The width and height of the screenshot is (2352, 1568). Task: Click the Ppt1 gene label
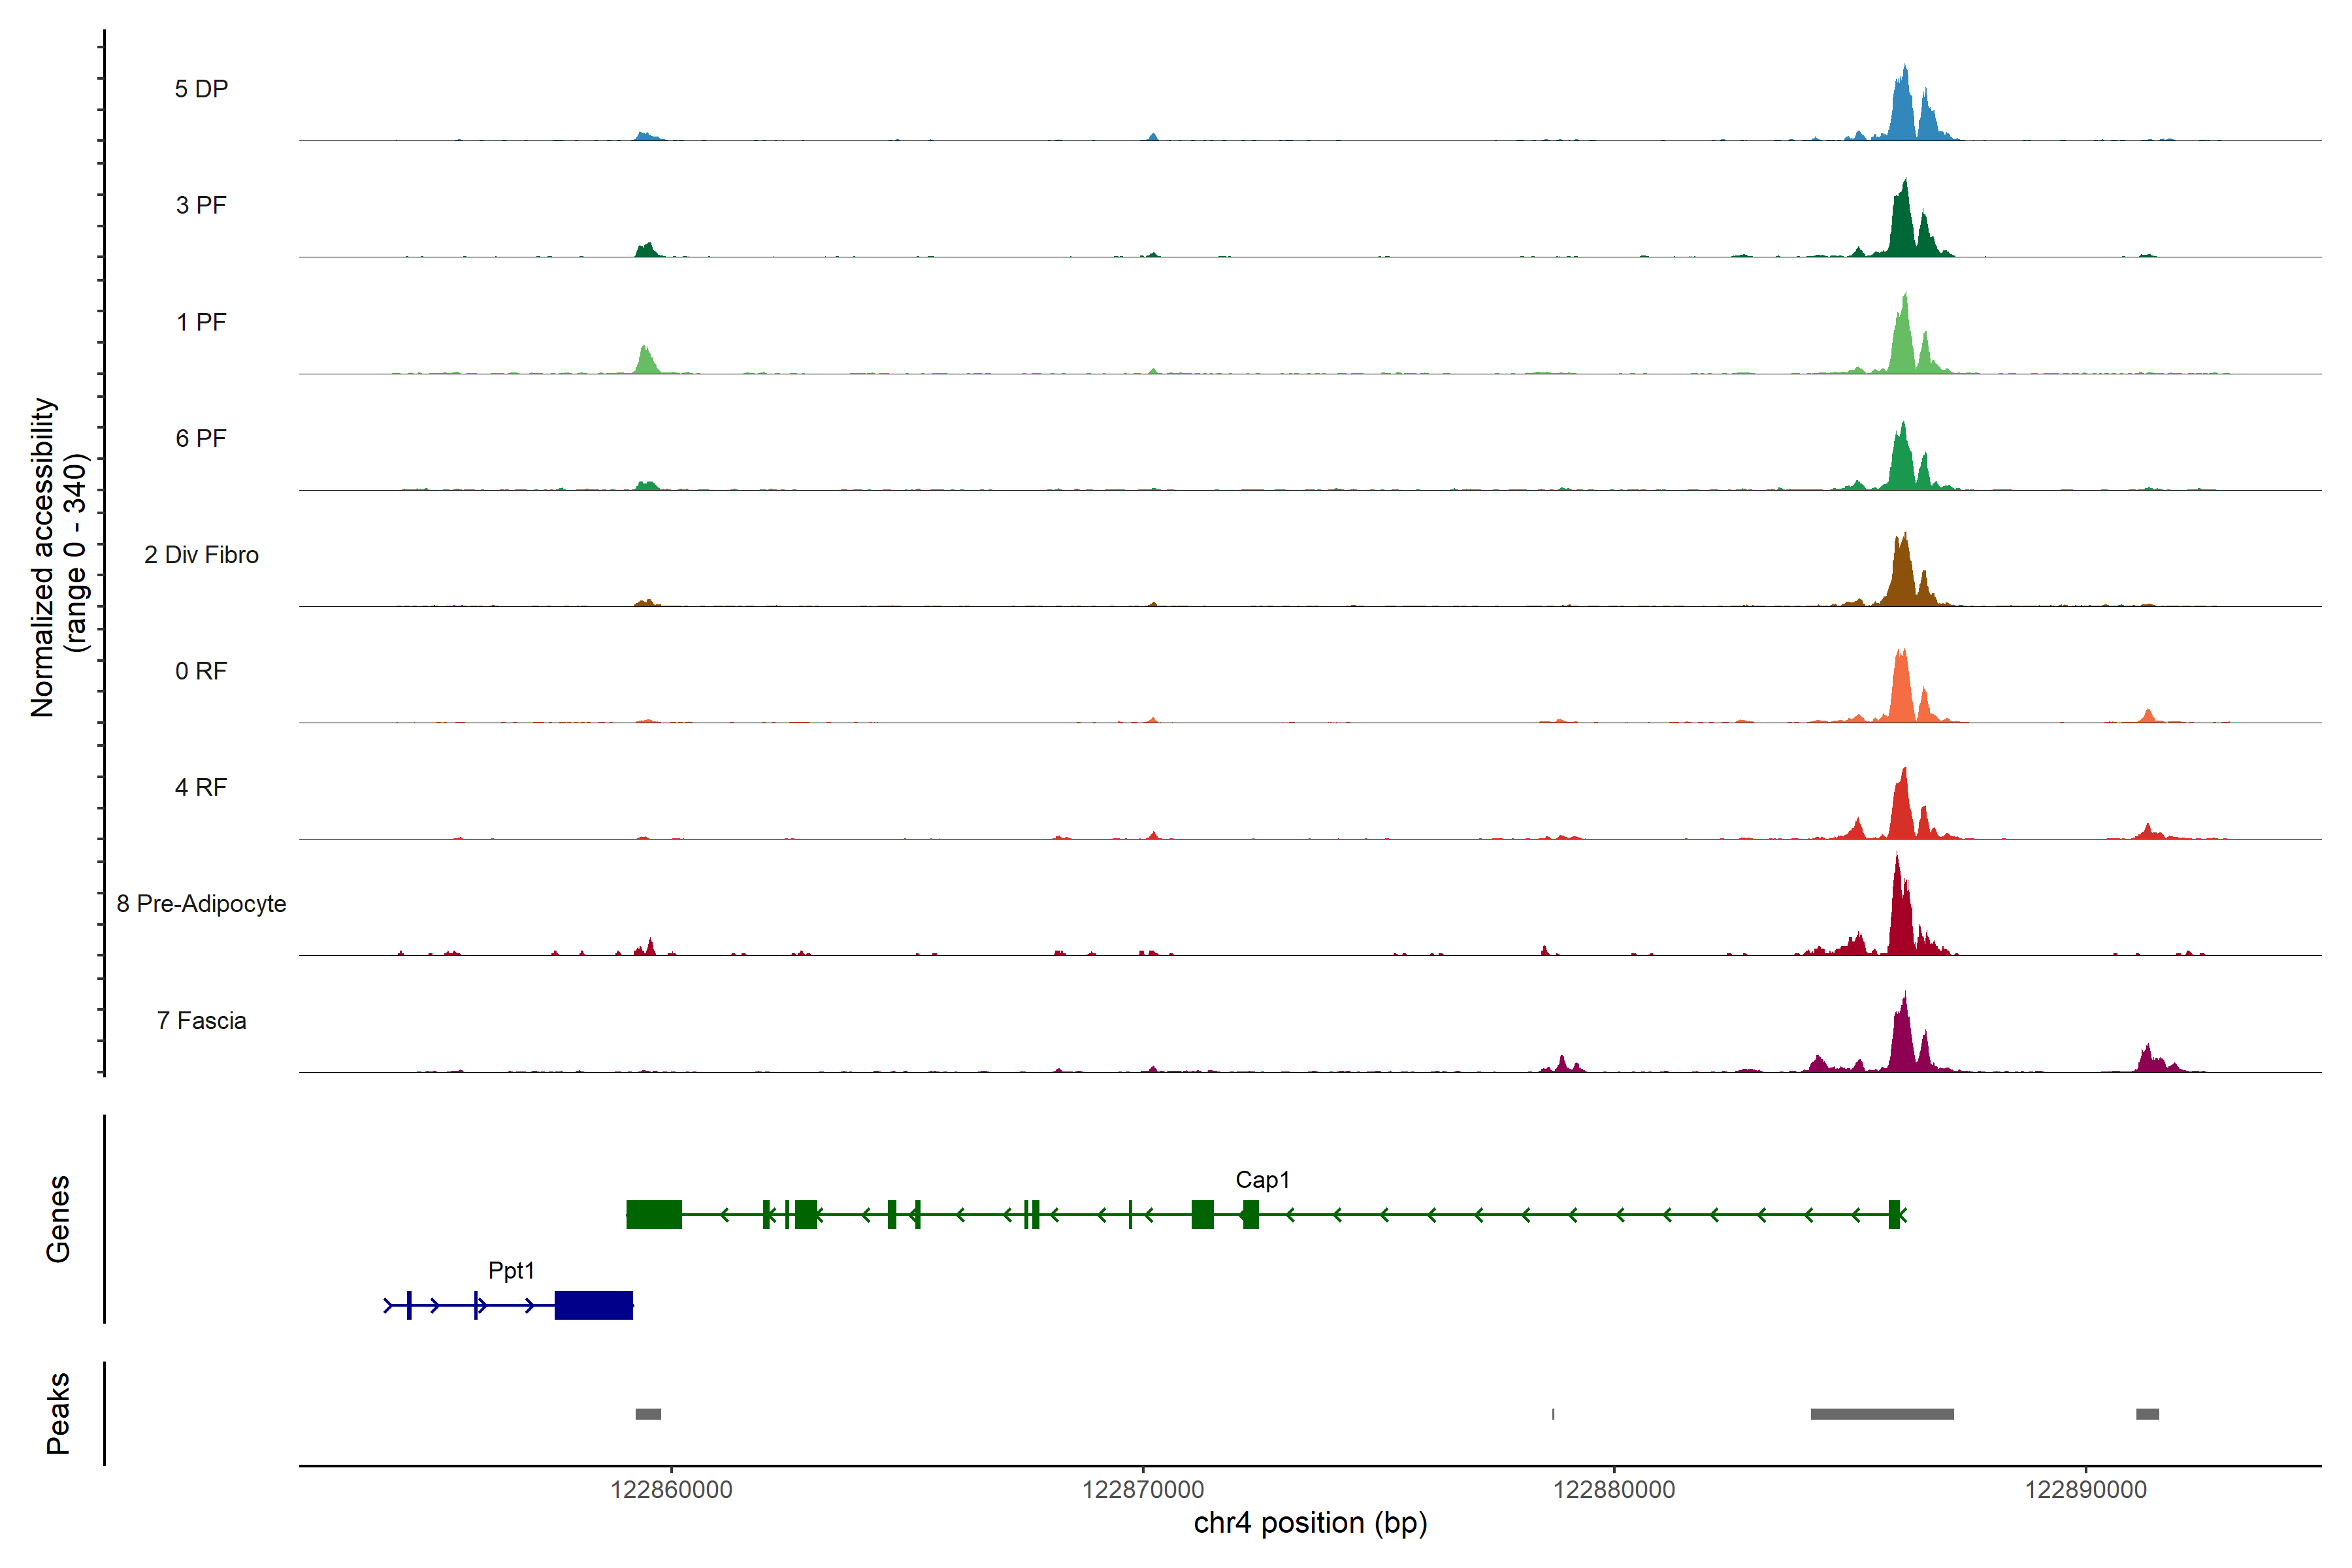(x=511, y=1270)
